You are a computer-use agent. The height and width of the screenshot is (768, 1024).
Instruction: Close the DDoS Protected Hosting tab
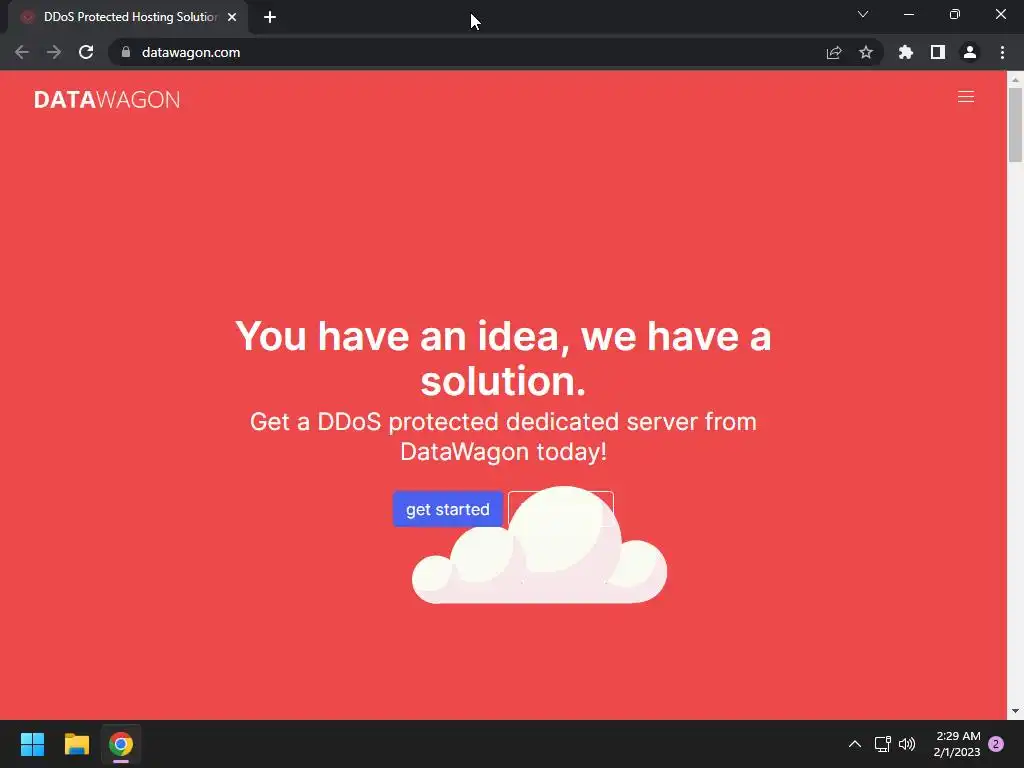[x=232, y=17]
